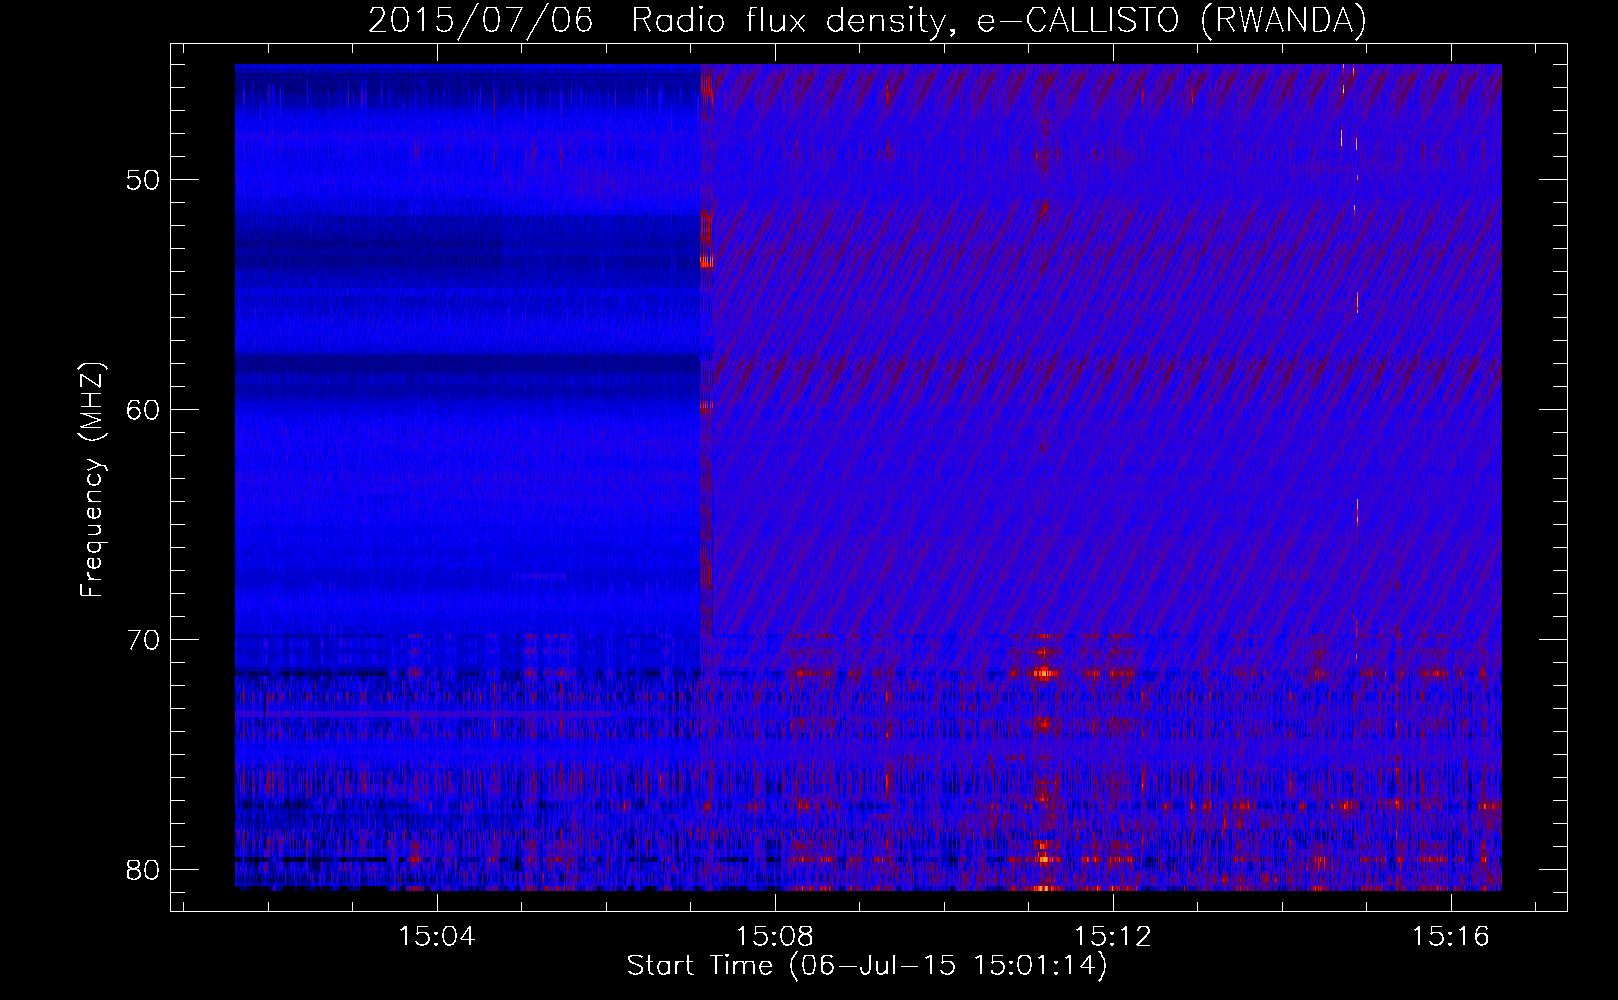Click the '70' frequency tick label
The image size is (1618, 1000).
144,640
